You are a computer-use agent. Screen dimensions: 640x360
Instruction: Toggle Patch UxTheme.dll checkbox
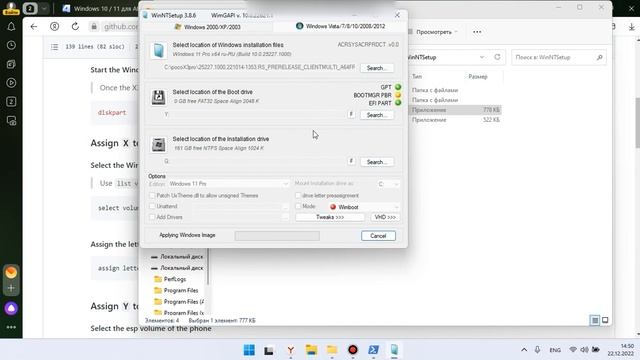[152, 196]
